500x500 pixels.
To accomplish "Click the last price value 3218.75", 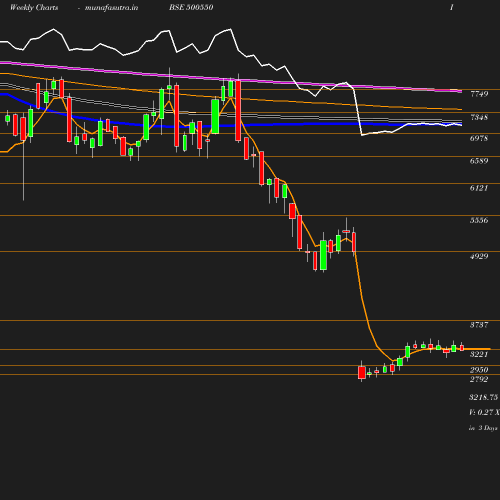I will (x=484, y=397).
